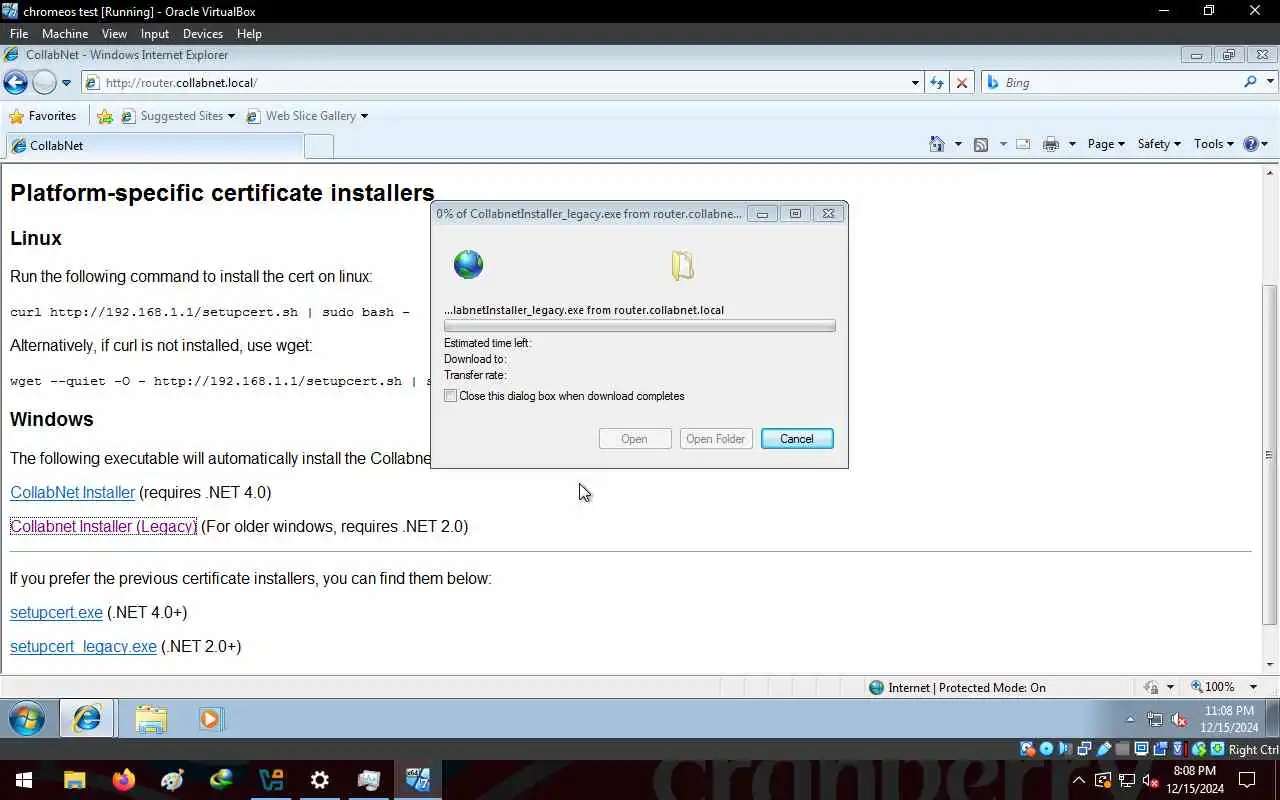Screen dimensions: 1280x800
Task: Click the guest clock showing 11:08 PM
Action: (1229, 719)
